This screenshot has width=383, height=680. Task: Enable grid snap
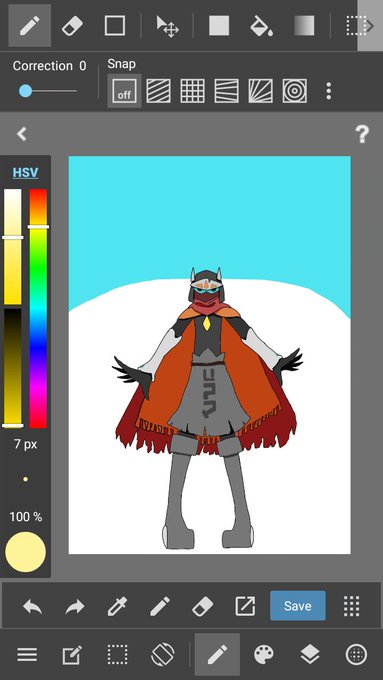tap(193, 91)
